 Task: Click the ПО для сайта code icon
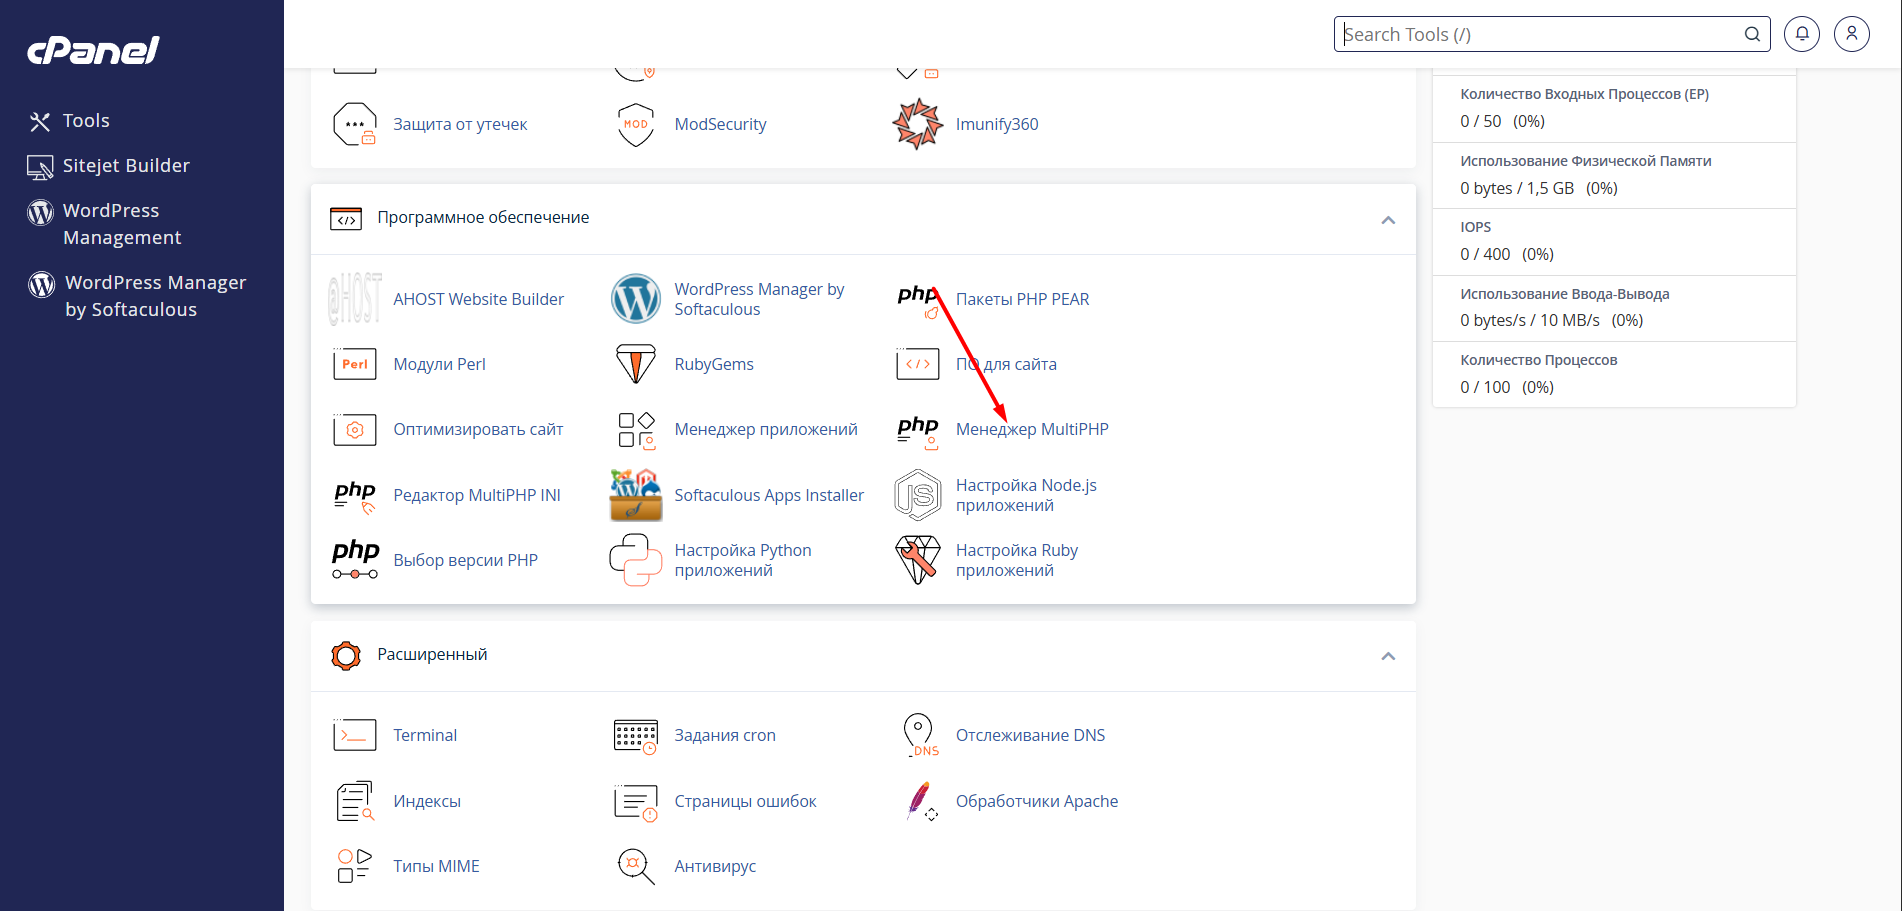918,364
